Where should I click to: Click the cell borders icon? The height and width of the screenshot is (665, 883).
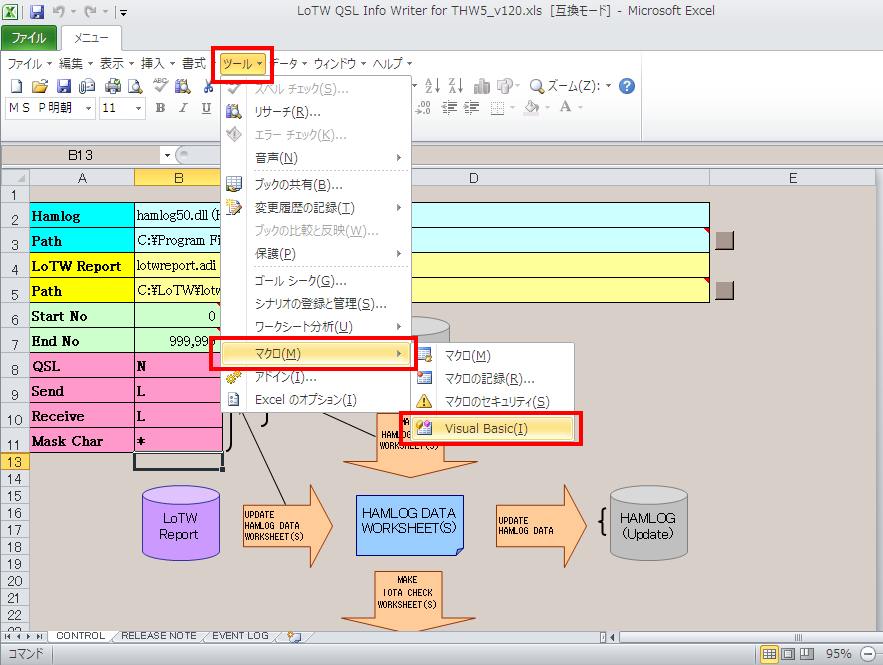click(x=497, y=108)
